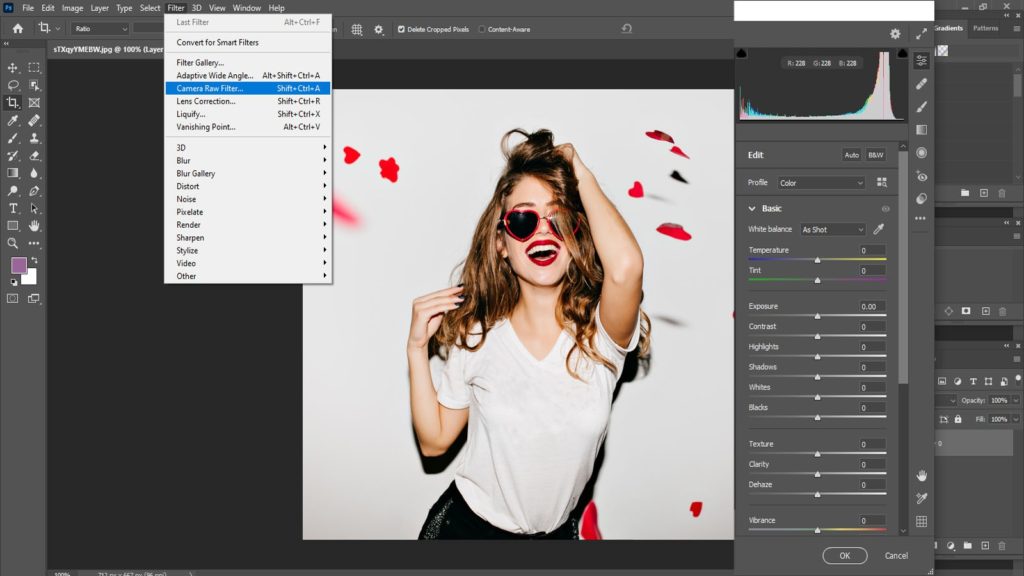This screenshot has height=576, width=1024.
Task: Select the Move tool
Action: [12, 67]
